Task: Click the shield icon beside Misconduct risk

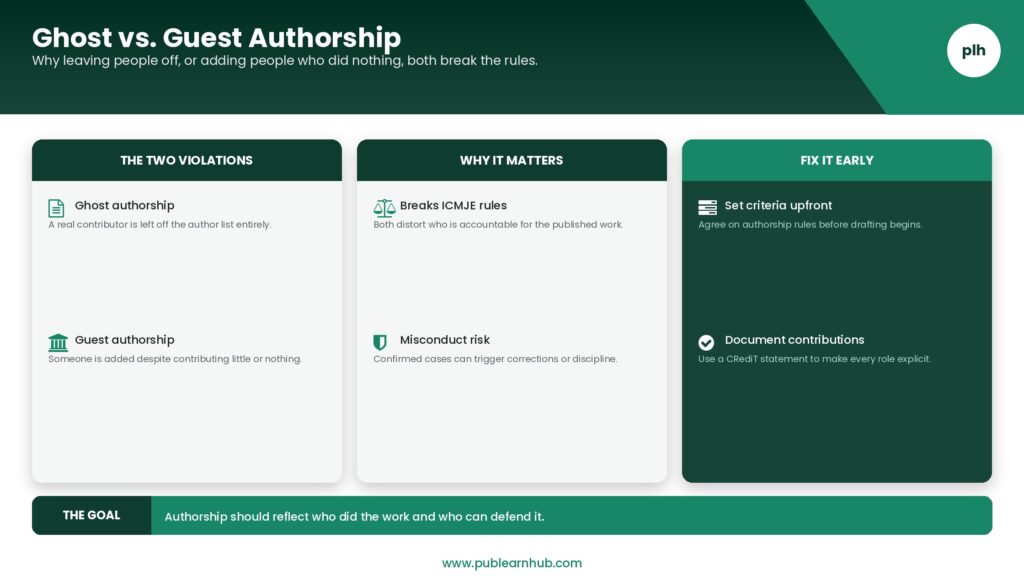Action: click(x=380, y=342)
